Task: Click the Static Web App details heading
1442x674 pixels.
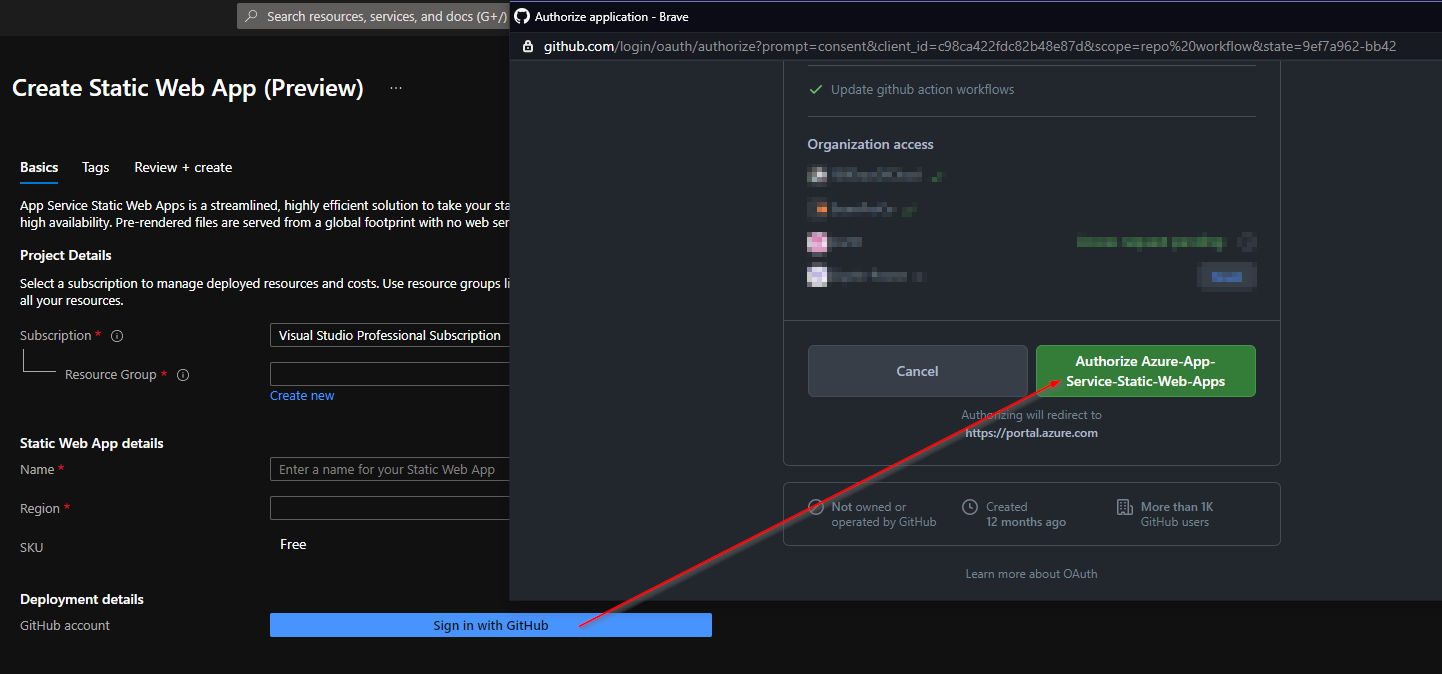Action: point(92,443)
